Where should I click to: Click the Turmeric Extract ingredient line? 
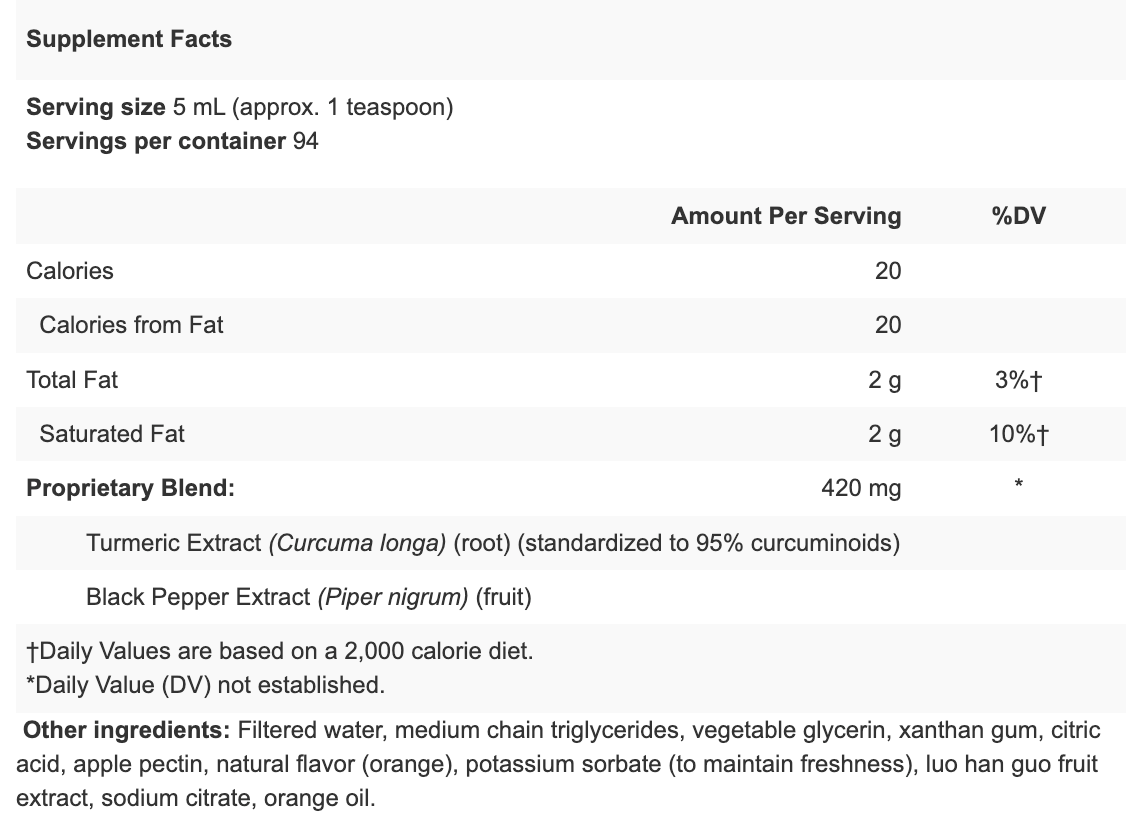tap(493, 543)
